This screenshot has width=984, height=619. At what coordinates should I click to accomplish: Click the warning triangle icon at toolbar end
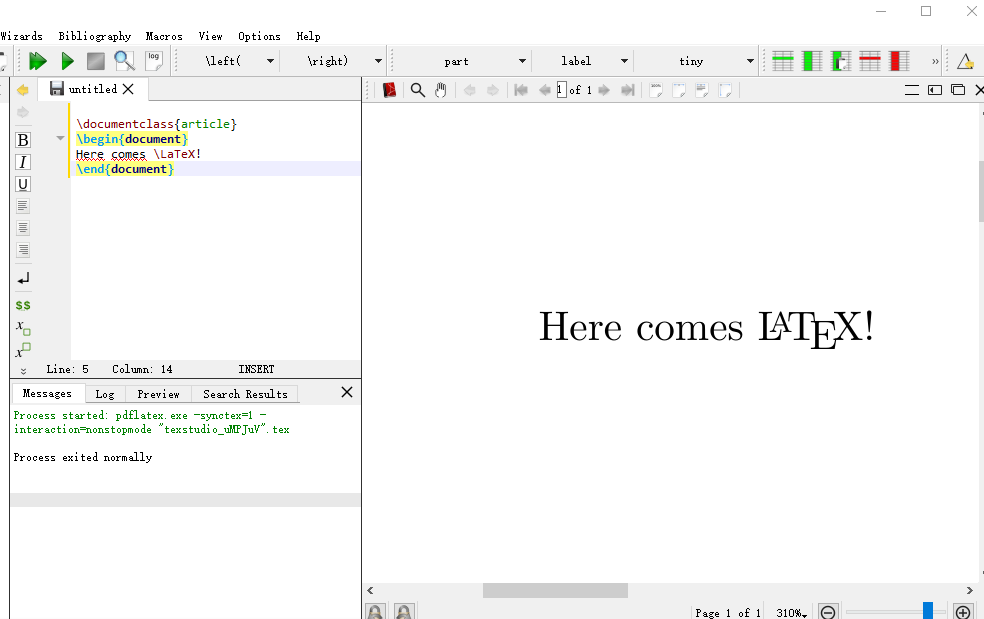point(965,61)
